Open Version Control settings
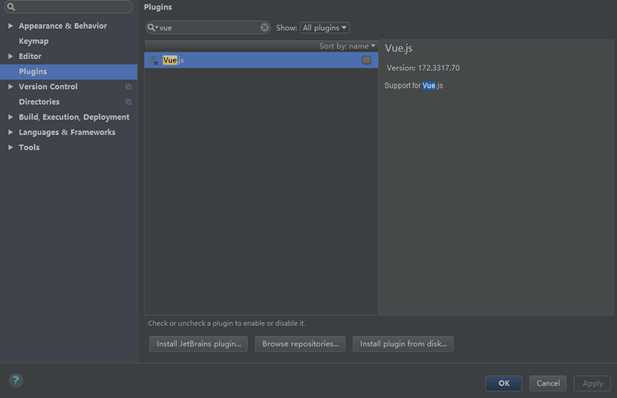617x398 pixels. (x=48, y=87)
